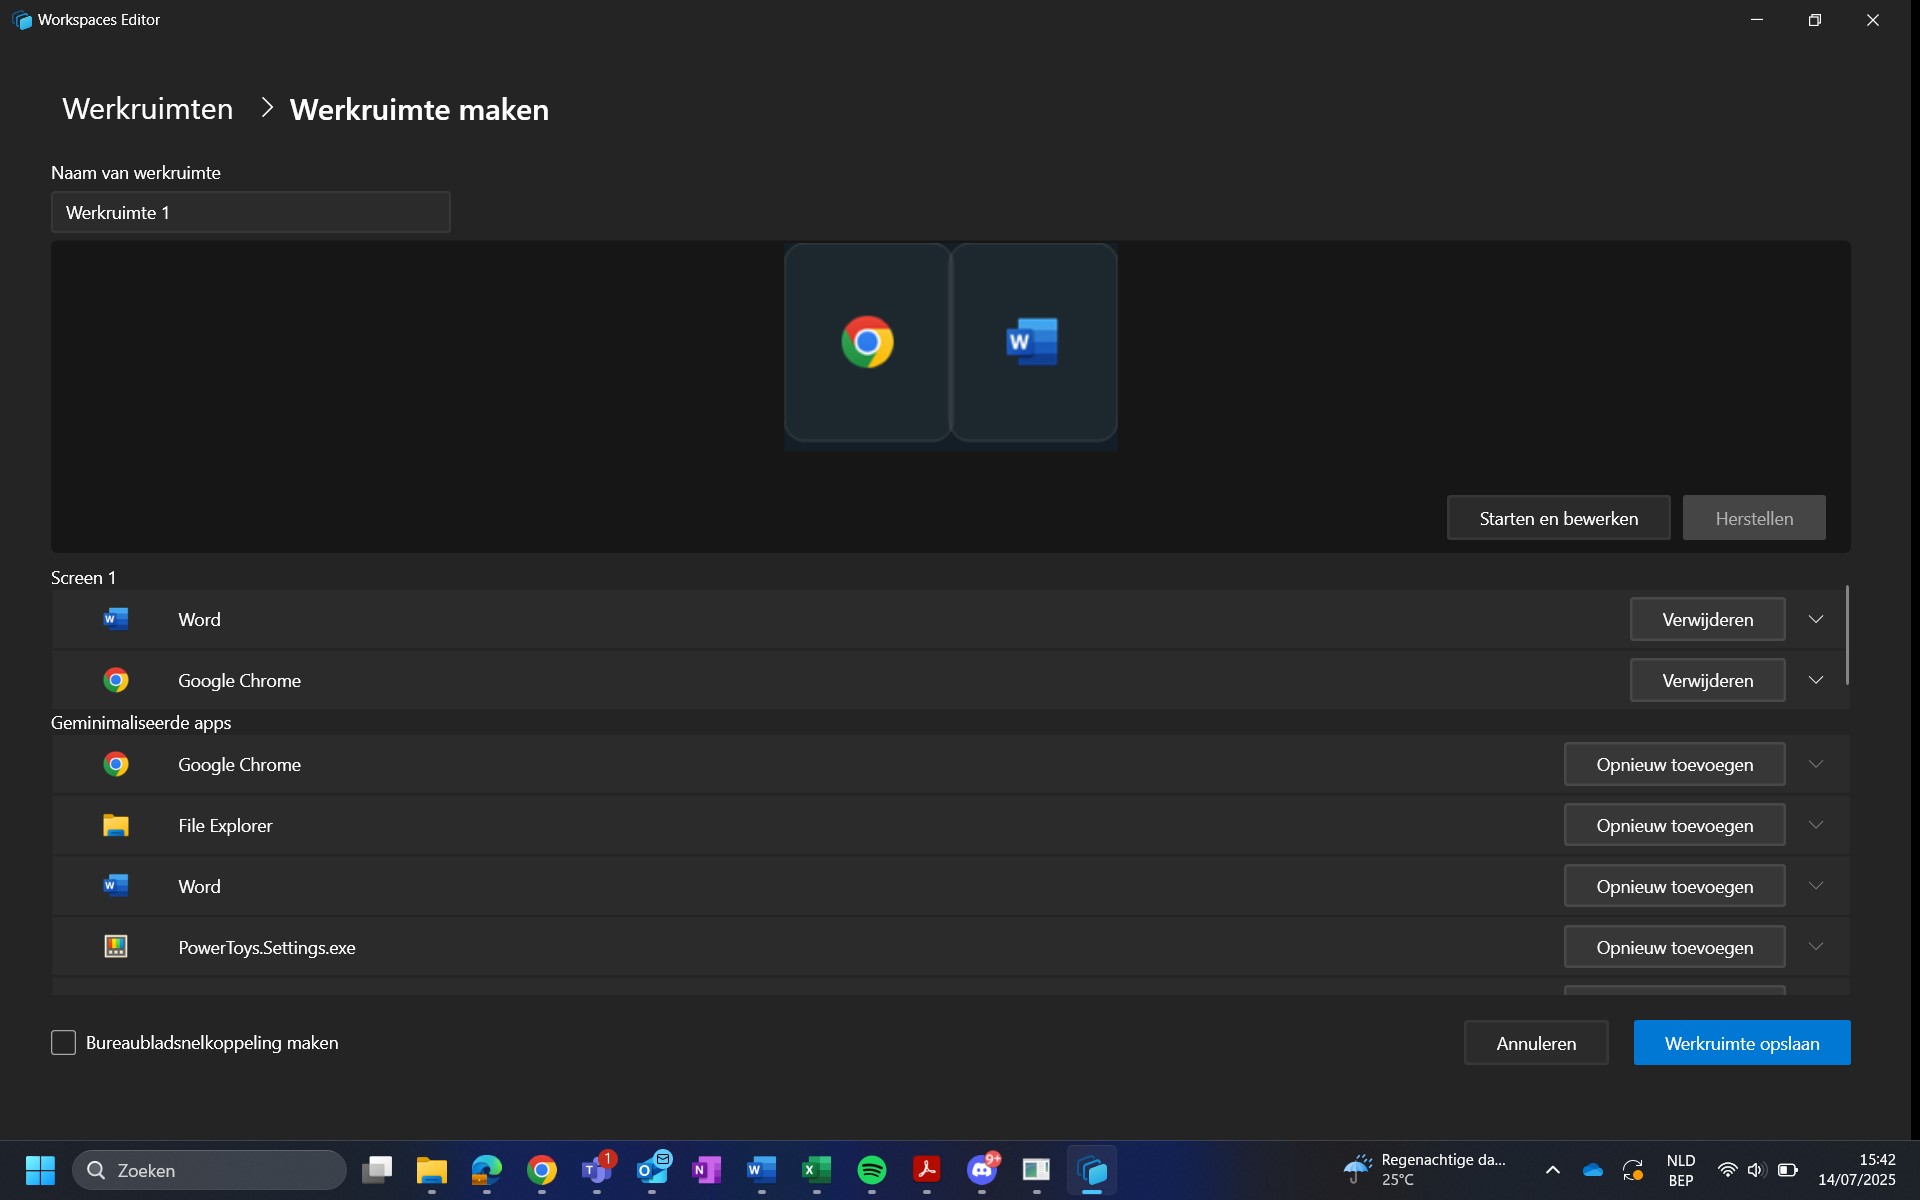
Task: Click the Word icon in the Screen 1 list
Action: (116, 619)
